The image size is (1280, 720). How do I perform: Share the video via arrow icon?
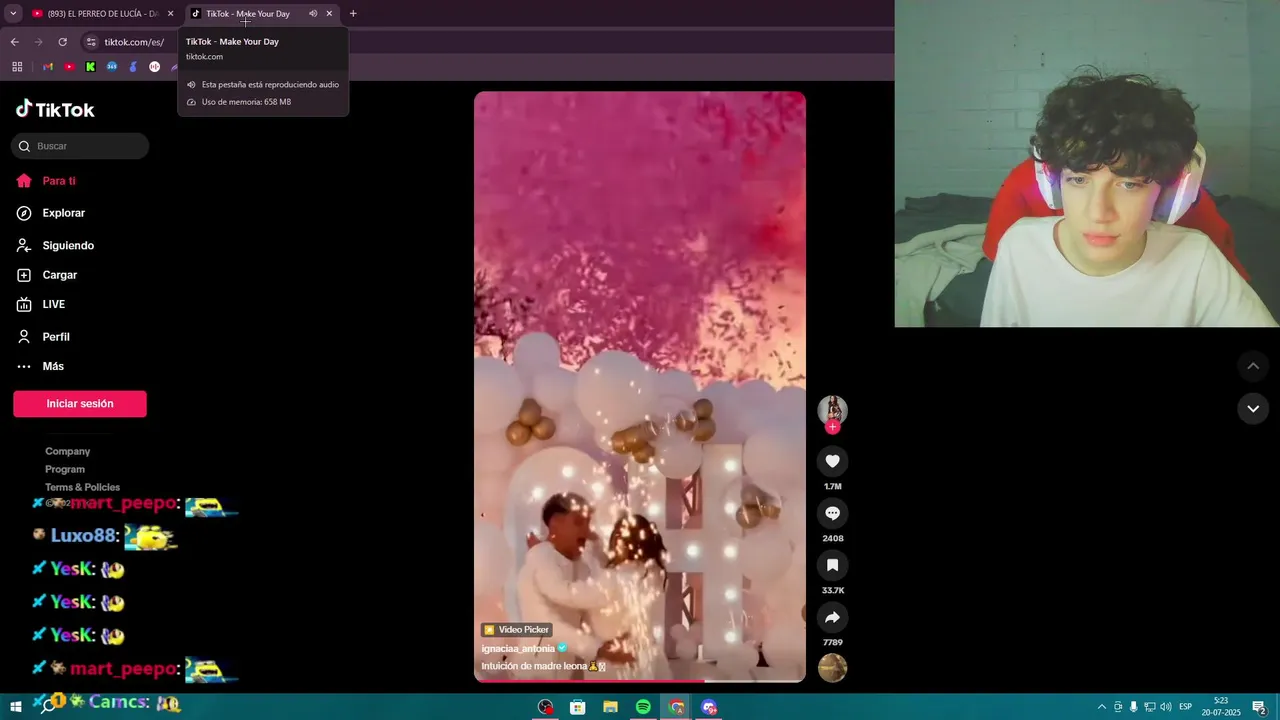click(x=832, y=617)
